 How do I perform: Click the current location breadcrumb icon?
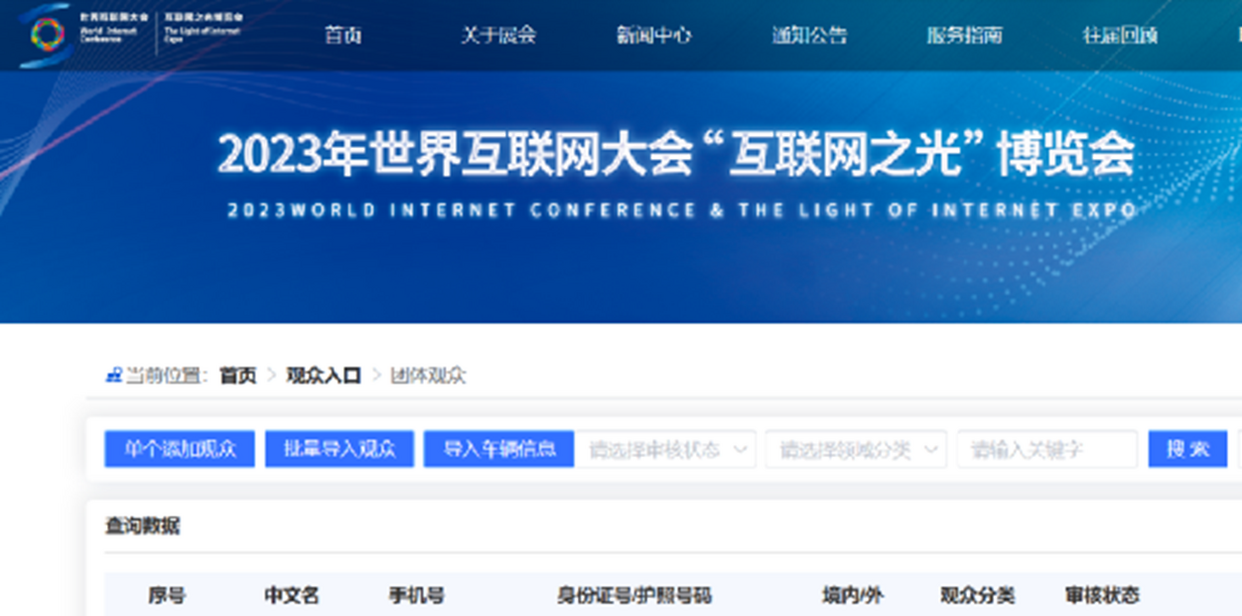pos(113,376)
